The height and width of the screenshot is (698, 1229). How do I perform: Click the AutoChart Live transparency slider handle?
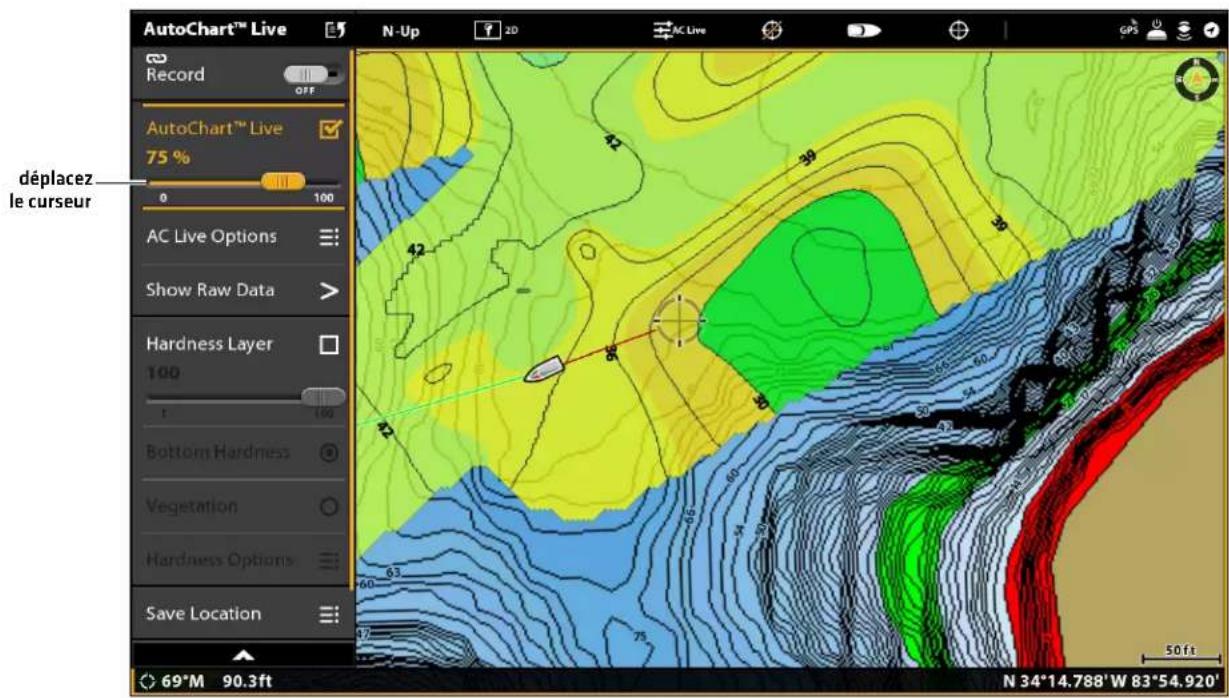(283, 181)
